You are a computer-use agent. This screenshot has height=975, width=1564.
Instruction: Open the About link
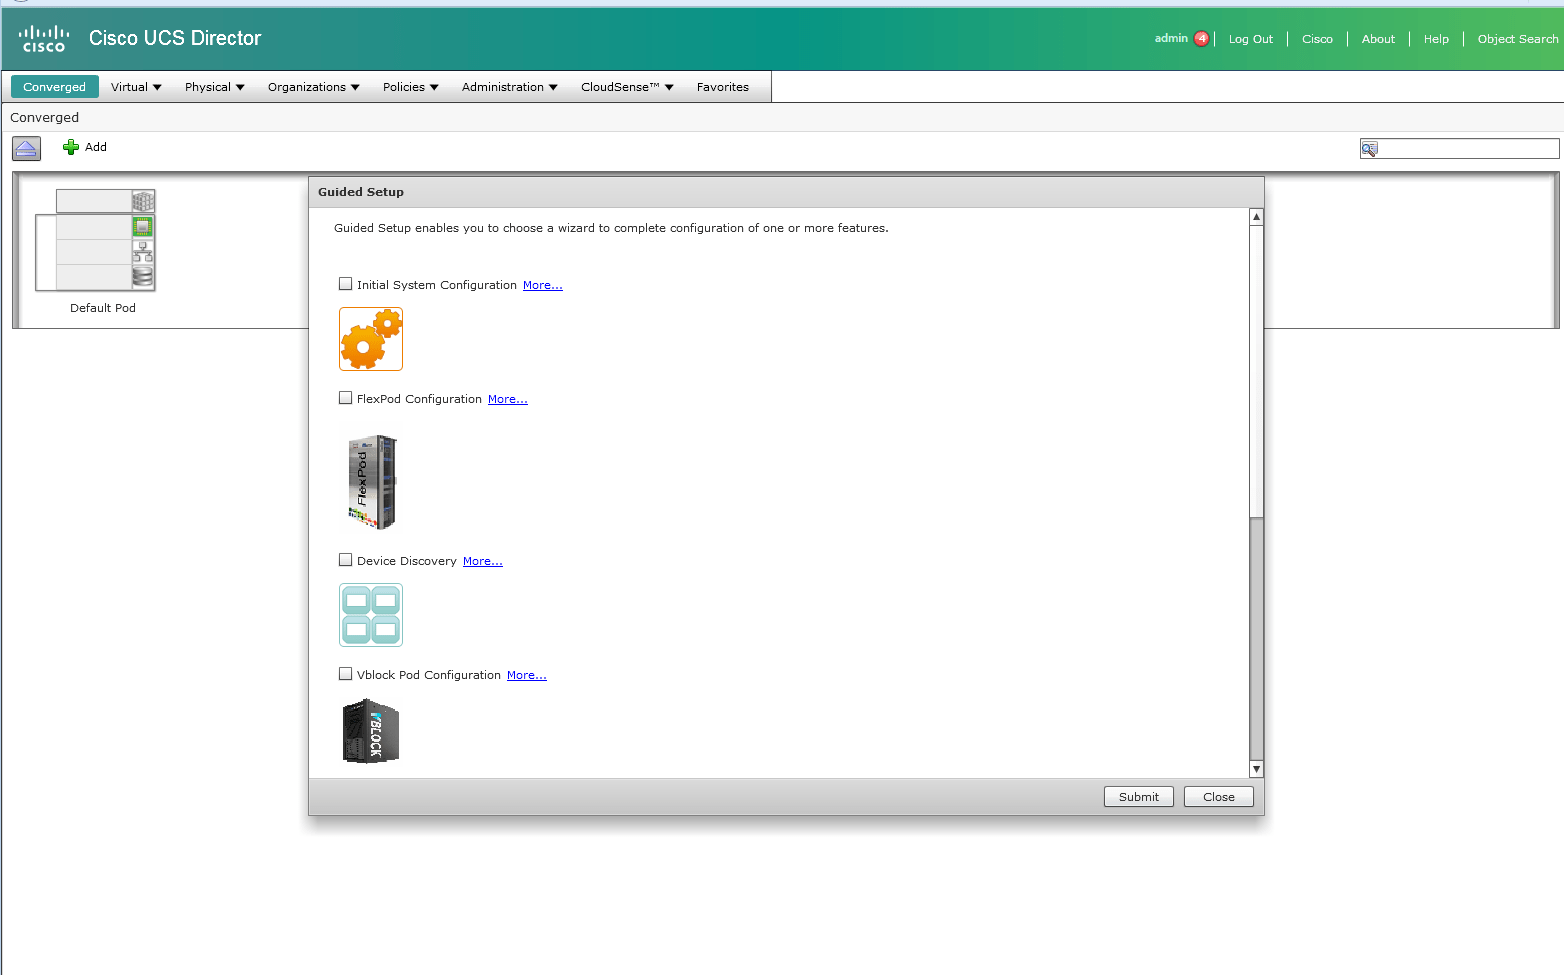[1378, 39]
